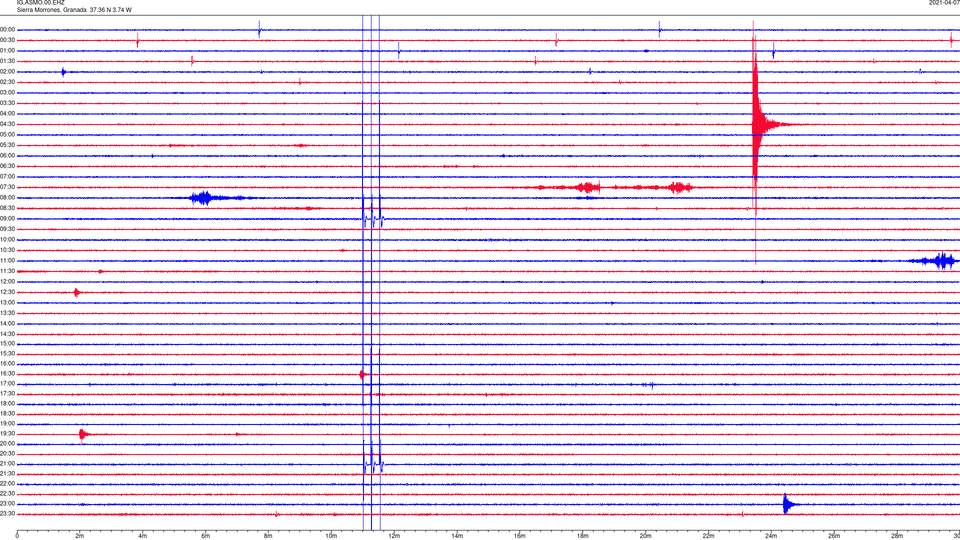Click the 13:30 hour label

pos(8,313)
